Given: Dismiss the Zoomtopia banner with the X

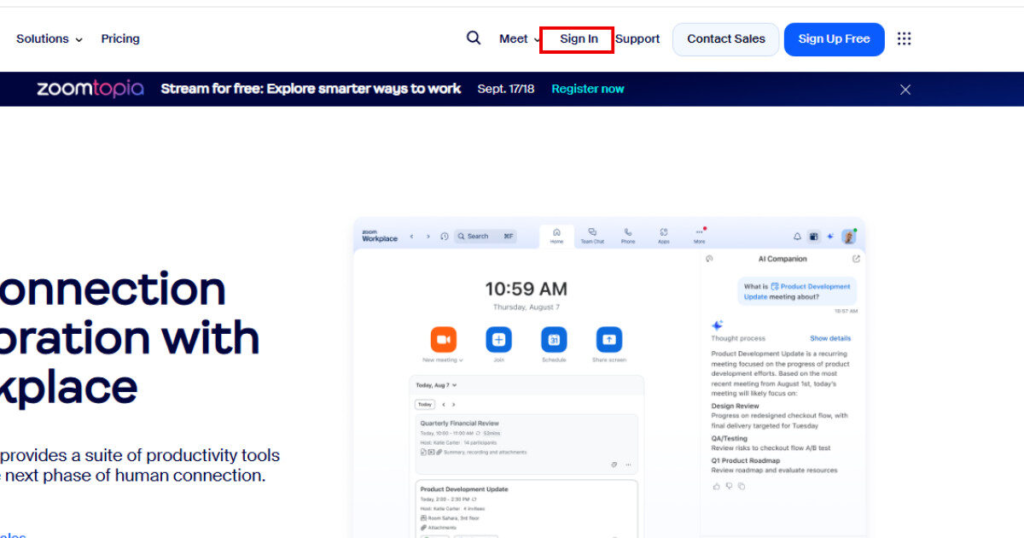Looking at the screenshot, I should coord(905,89).
